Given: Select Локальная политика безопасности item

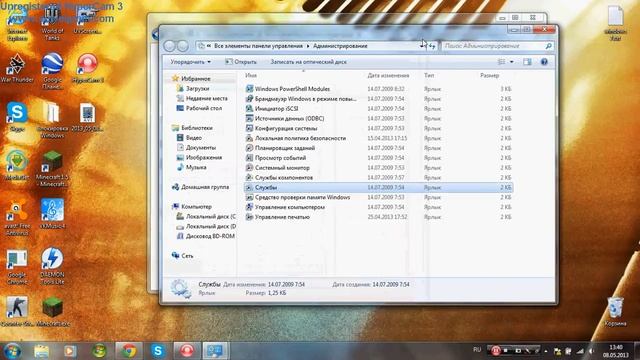Looking at the screenshot, I should click(378, 138).
